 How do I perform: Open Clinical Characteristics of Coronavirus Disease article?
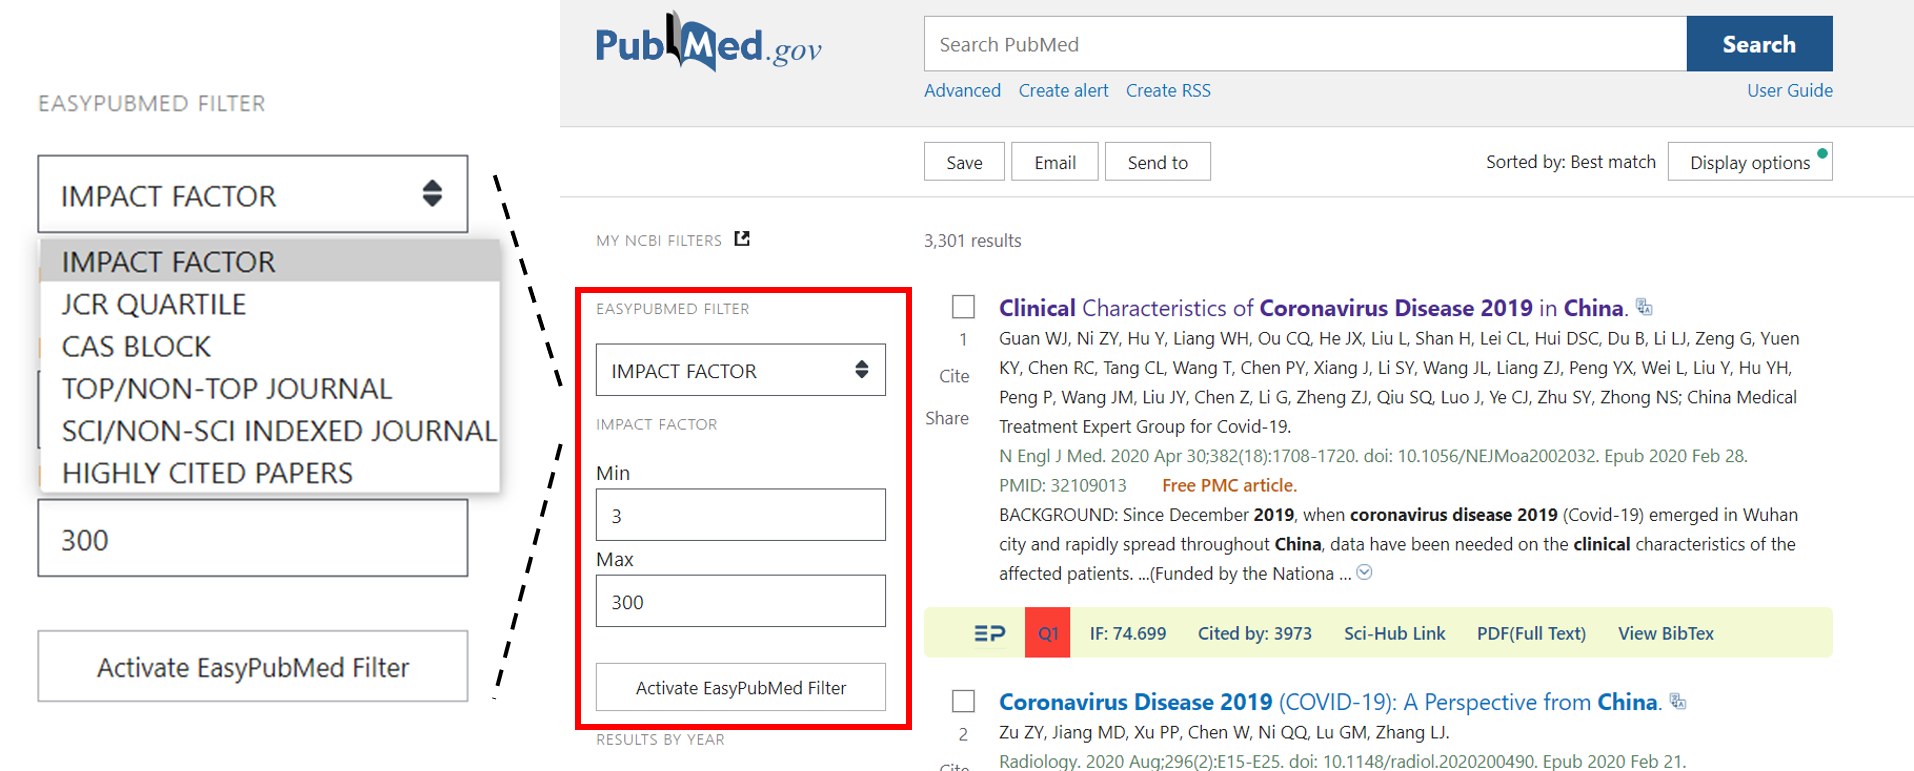click(x=1311, y=307)
